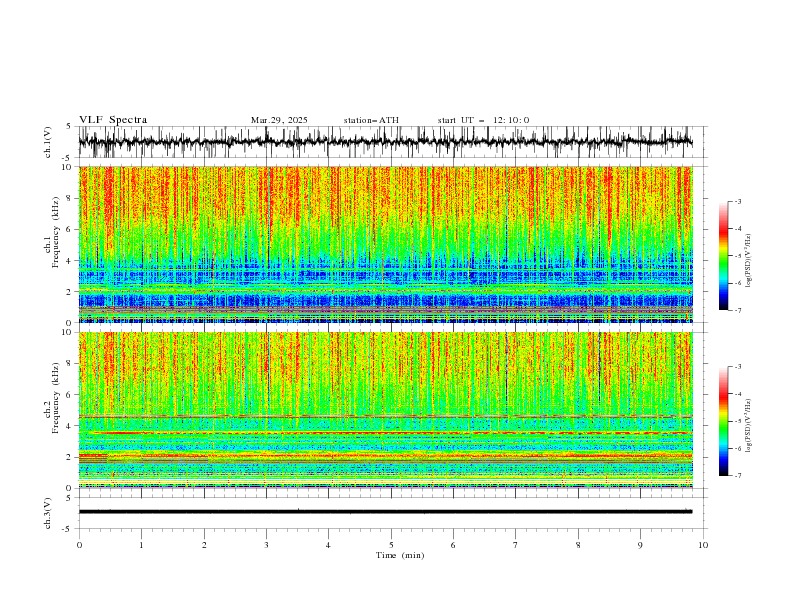The height and width of the screenshot is (612, 792).
Task: Click tick label "0" on the Time axis
Action: click(79, 545)
